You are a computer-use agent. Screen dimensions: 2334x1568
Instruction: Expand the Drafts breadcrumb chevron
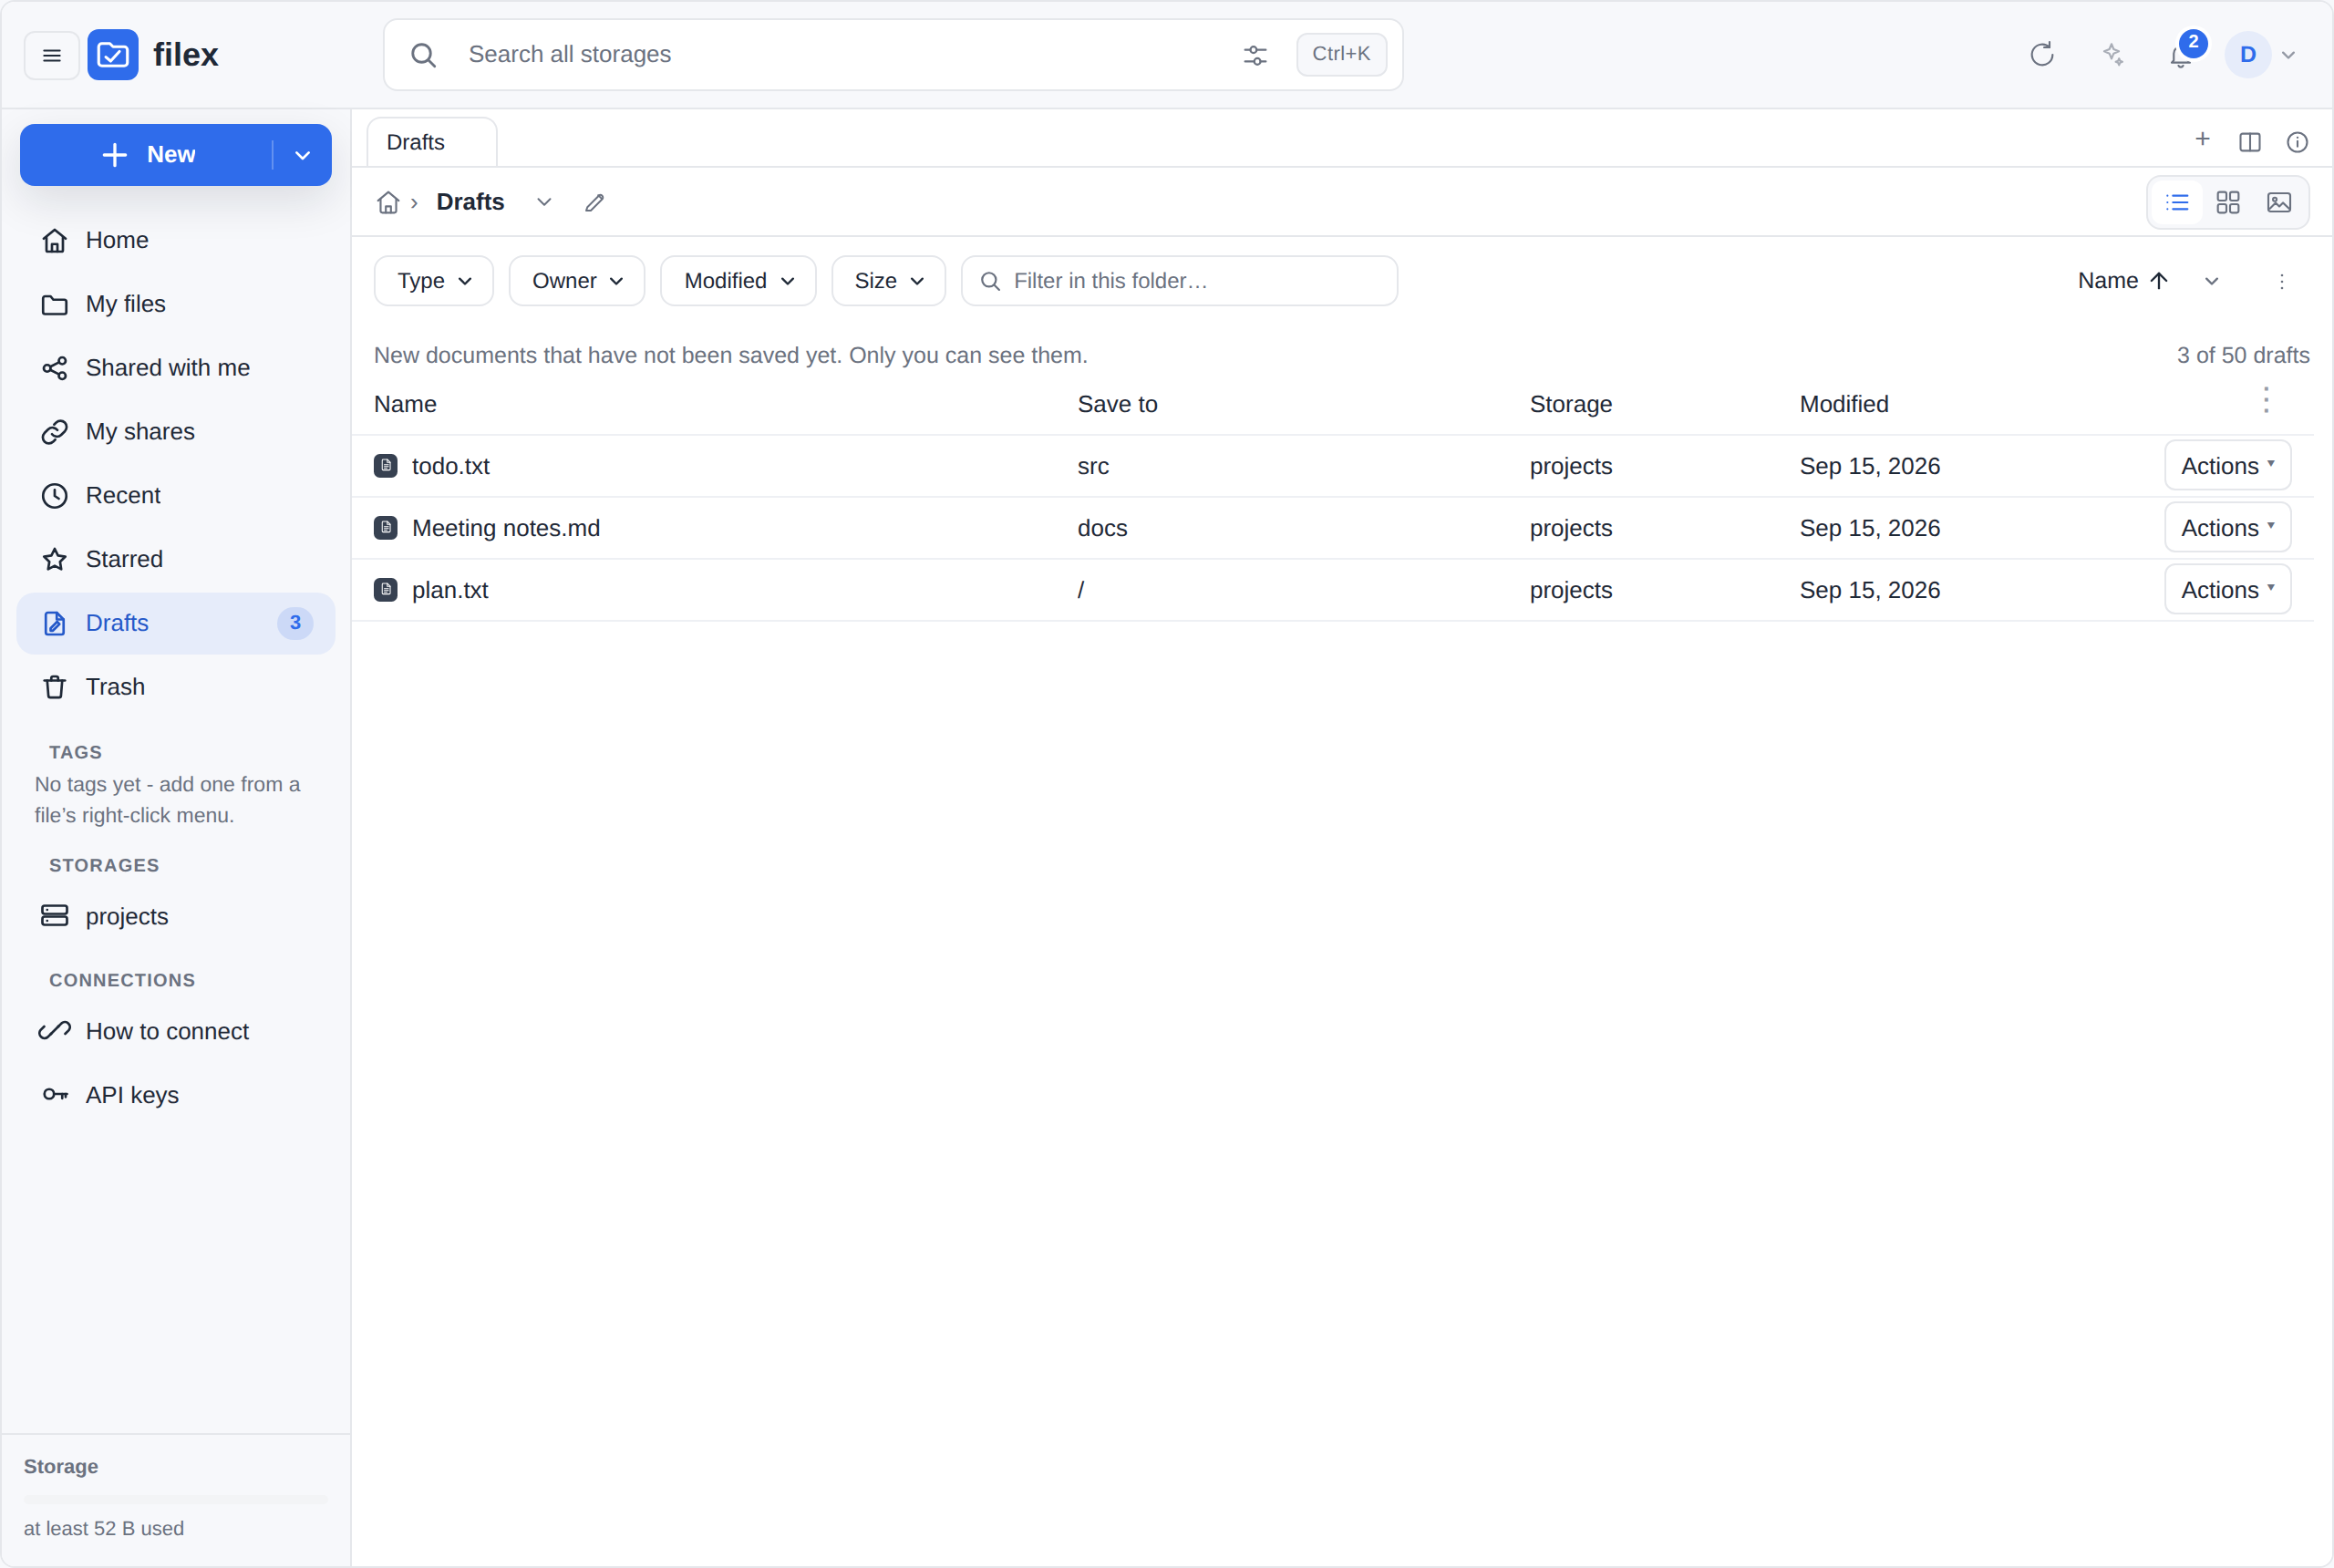click(544, 203)
